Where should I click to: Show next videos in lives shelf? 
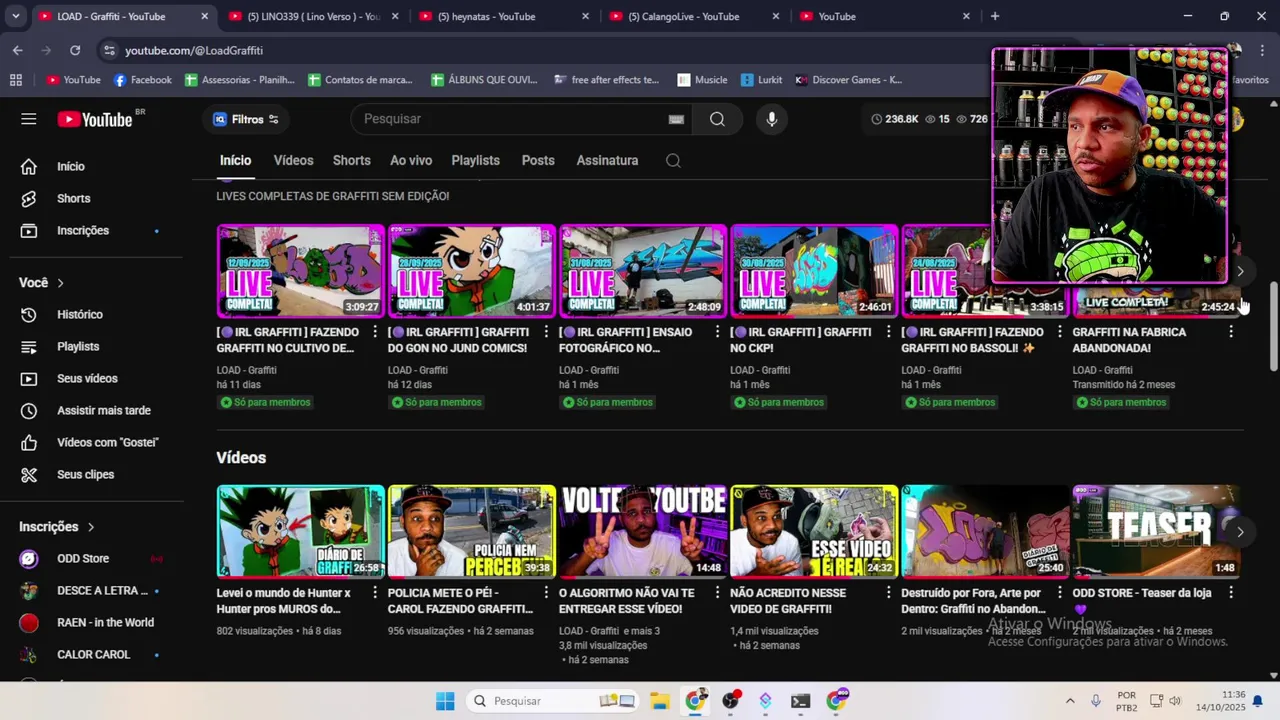click(1240, 271)
